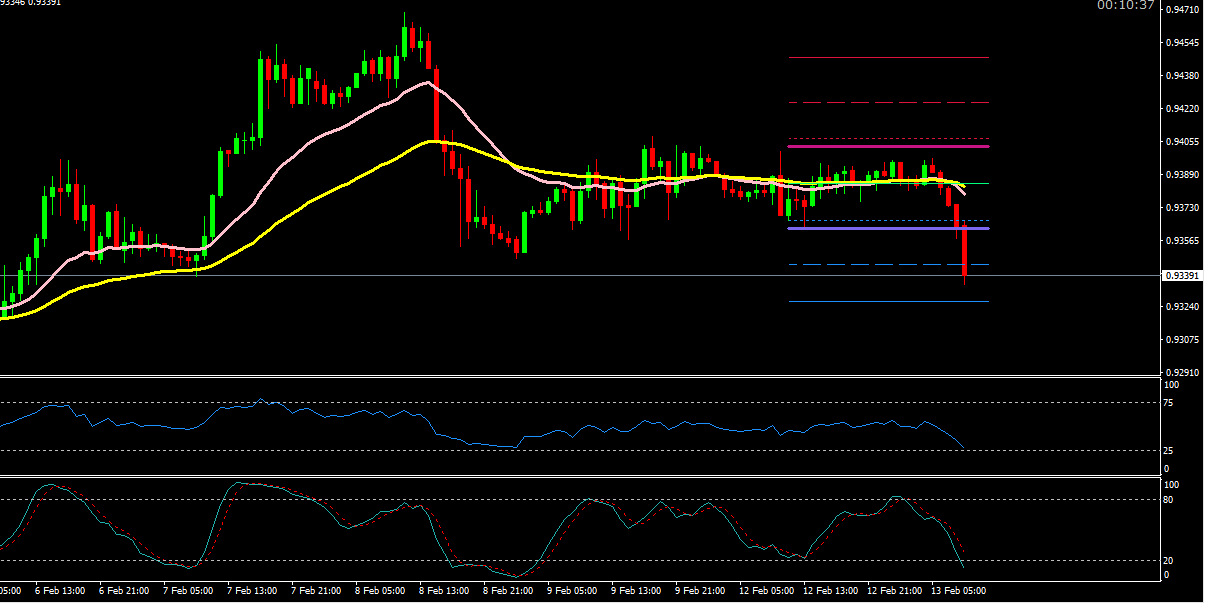Click the 0.94055 price axis label

1185,142
